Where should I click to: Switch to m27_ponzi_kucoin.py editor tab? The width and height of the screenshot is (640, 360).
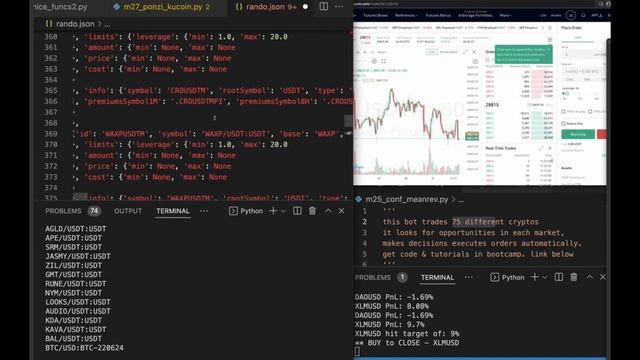(163, 7)
